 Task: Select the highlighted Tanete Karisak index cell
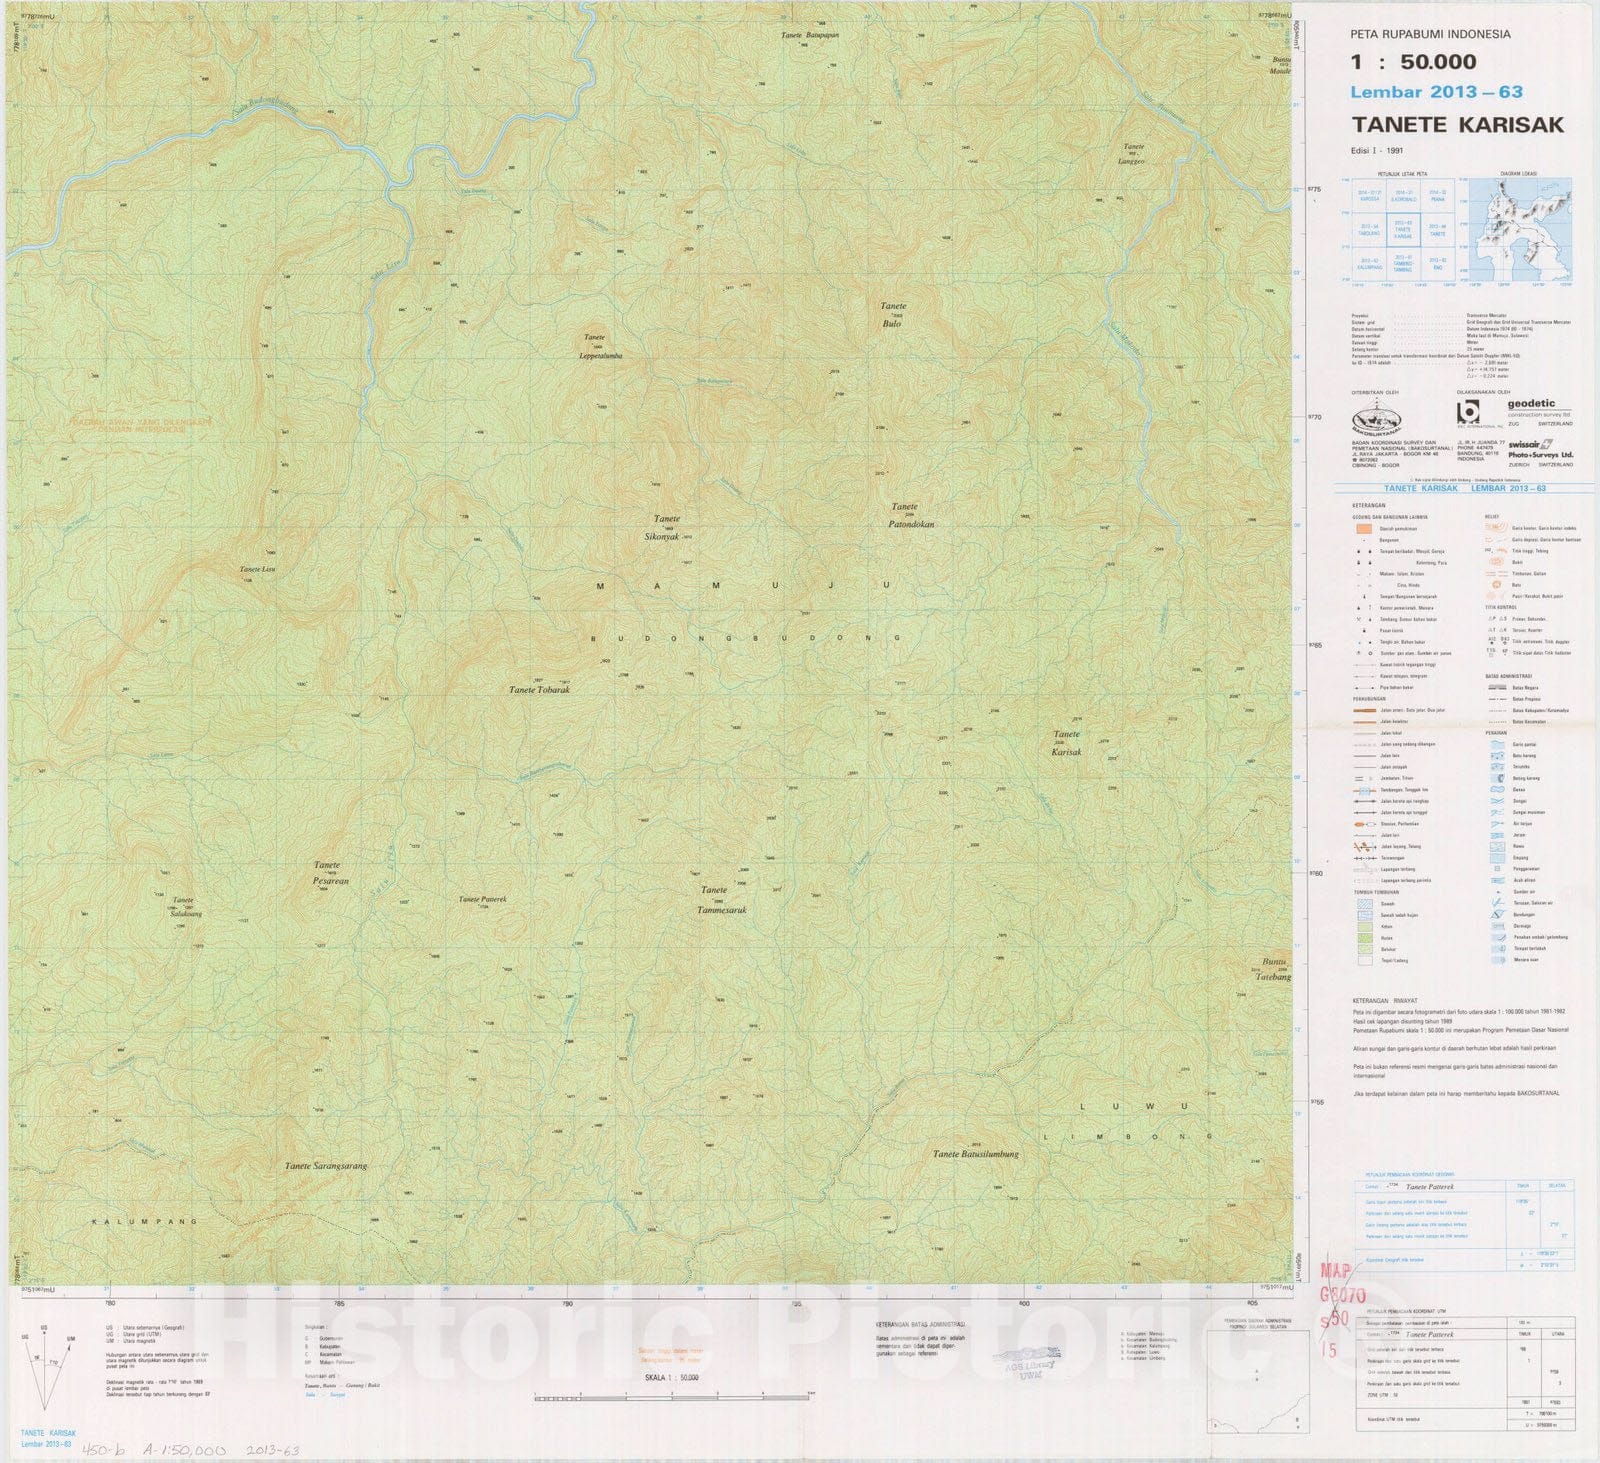pos(1403,232)
